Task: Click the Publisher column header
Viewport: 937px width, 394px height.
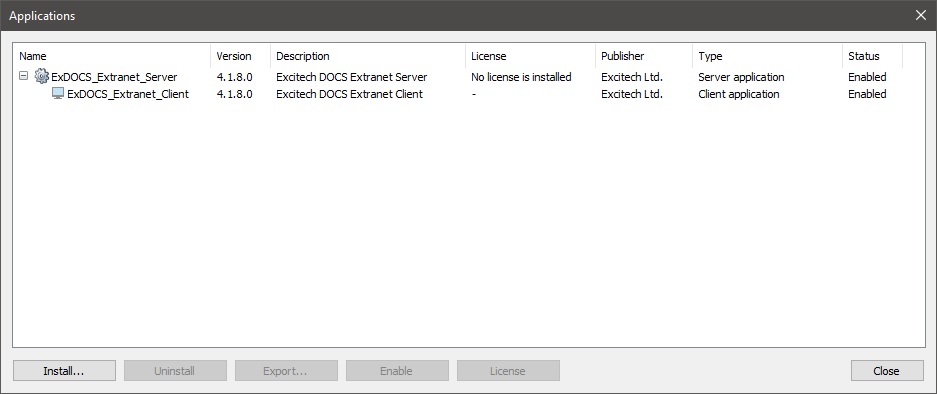Action: point(644,56)
